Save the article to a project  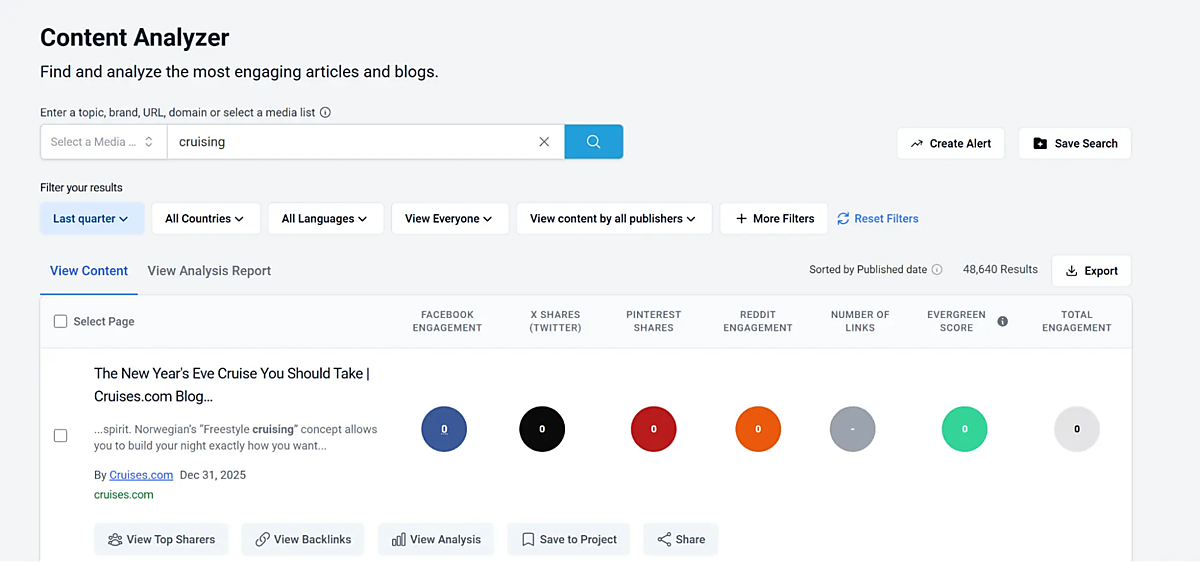pyautogui.click(x=568, y=539)
